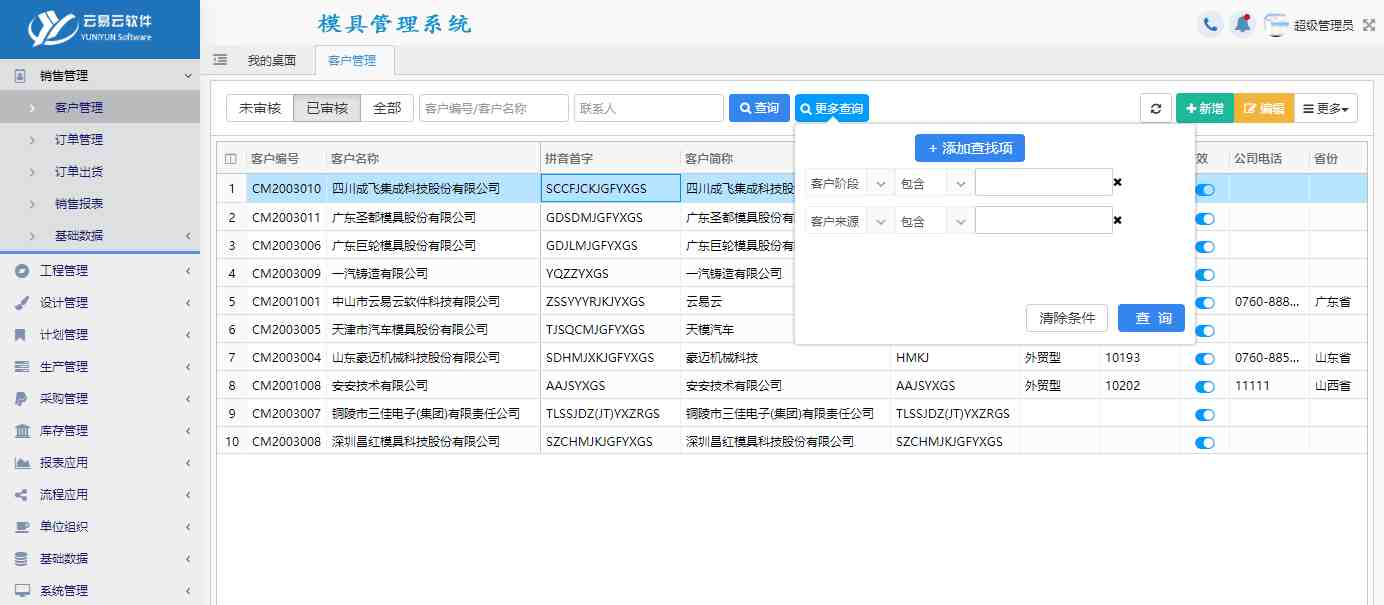Click the select-all icon in the table header

(231, 159)
